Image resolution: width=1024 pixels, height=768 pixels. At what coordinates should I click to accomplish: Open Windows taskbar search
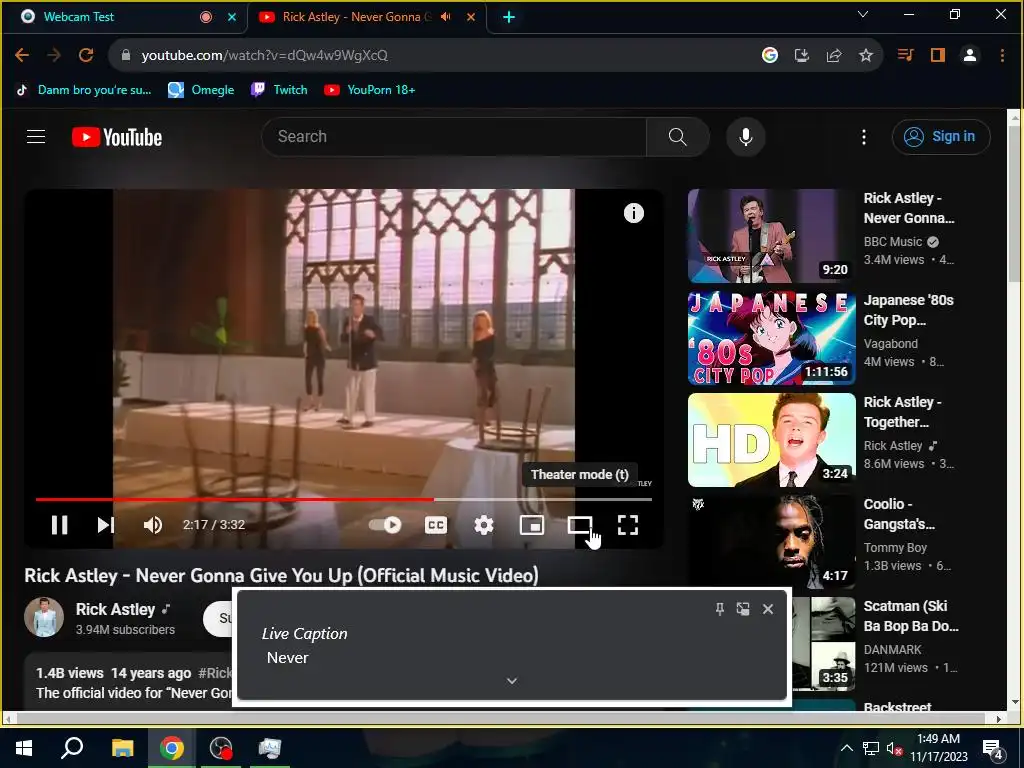(72, 748)
